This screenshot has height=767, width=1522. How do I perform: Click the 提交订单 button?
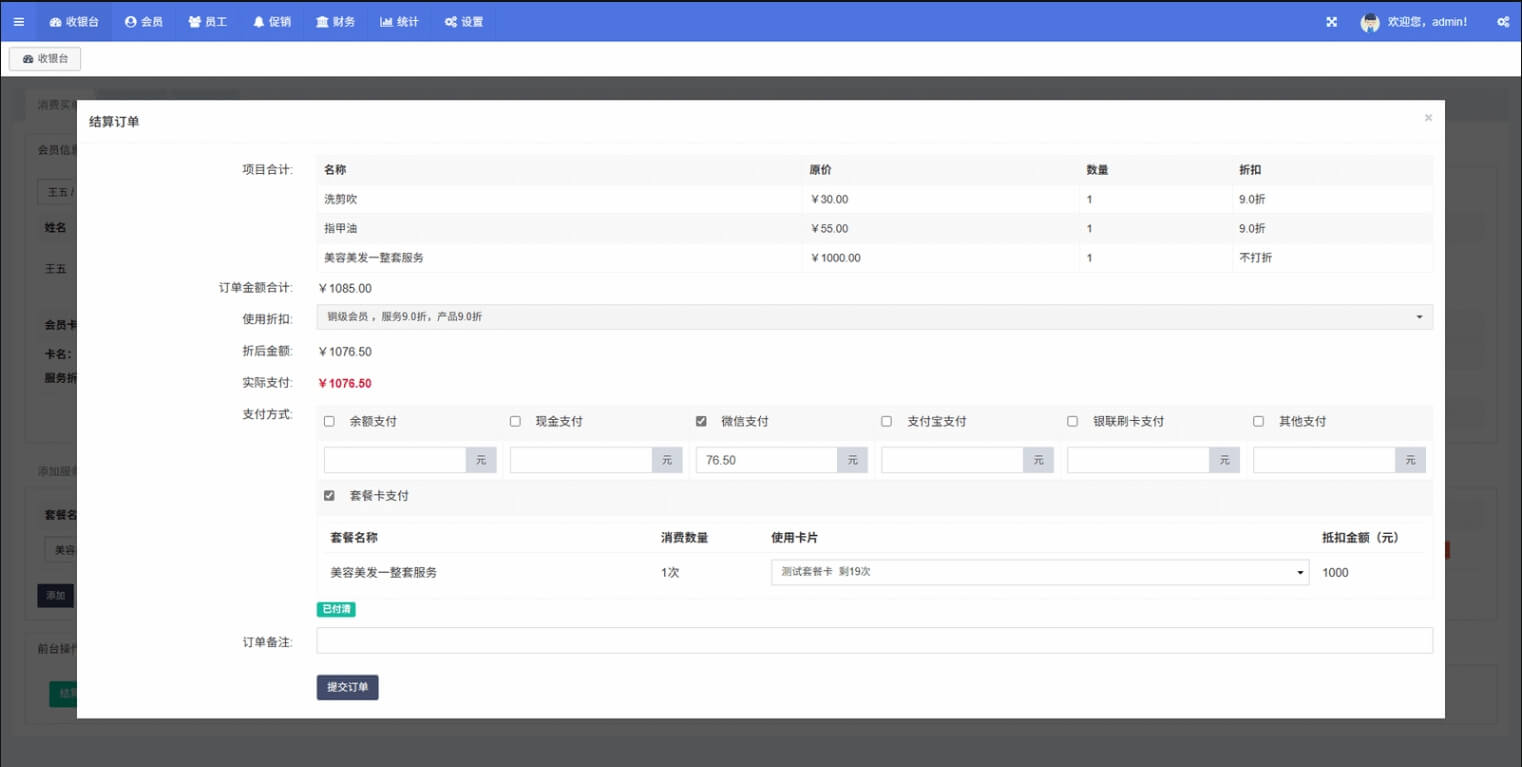[347, 687]
